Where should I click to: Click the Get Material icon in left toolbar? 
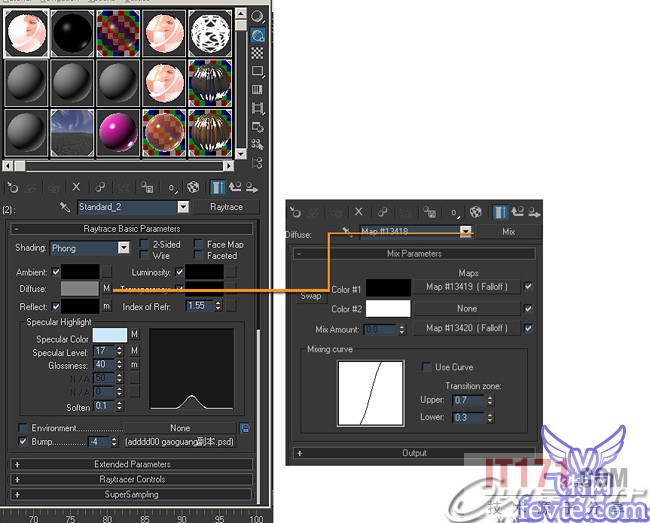[12, 186]
